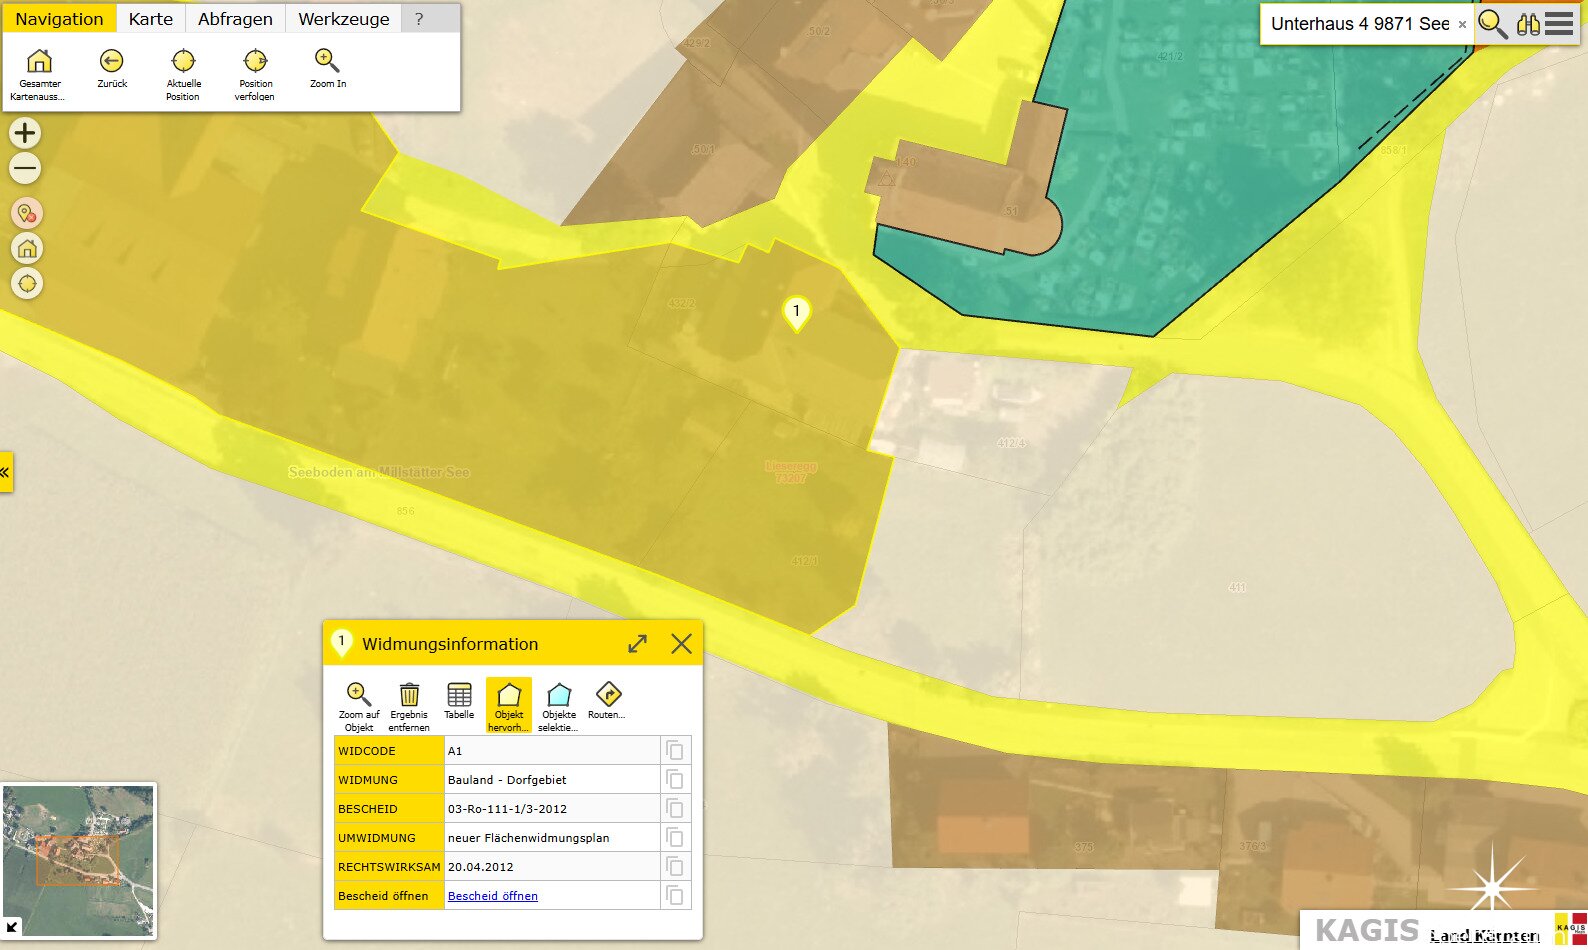Image resolution: width=1588 pixels, height=950 pixels.
Task: Click the Objekte selektieren icon
Action: [x=559, y=695]
